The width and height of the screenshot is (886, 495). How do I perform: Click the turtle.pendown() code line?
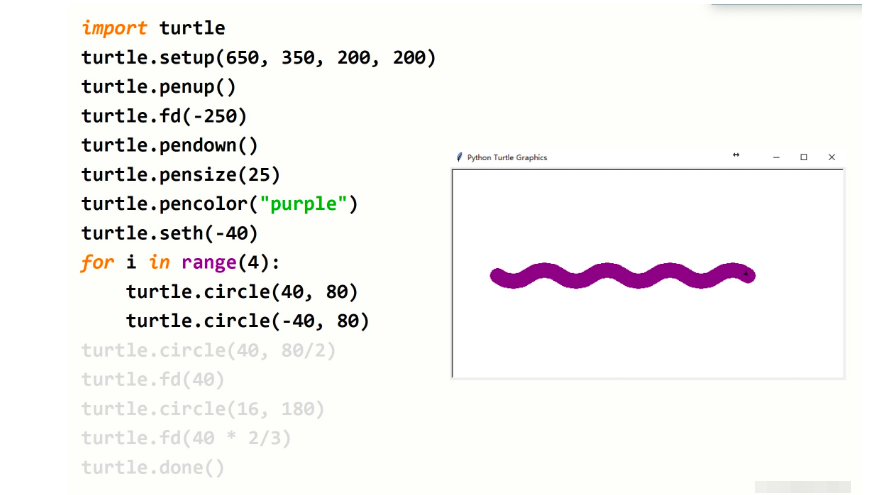[169, 146]
